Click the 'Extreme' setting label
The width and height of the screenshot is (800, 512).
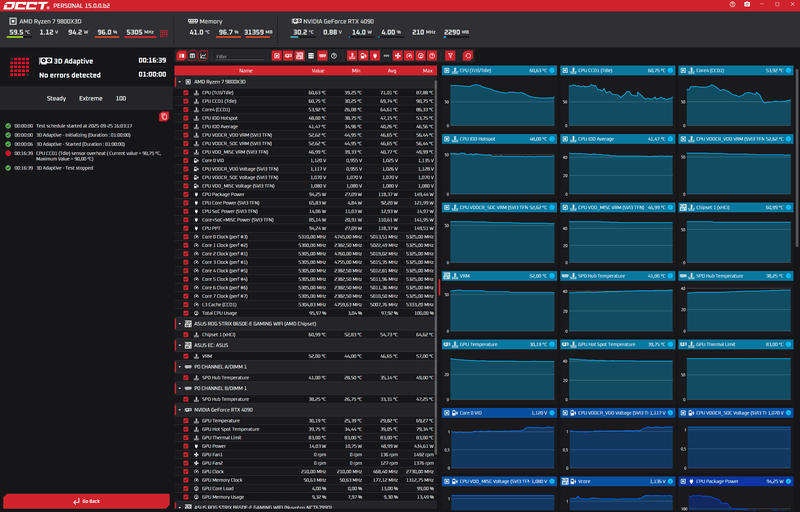pyautogui.click(x=90, y=98)
